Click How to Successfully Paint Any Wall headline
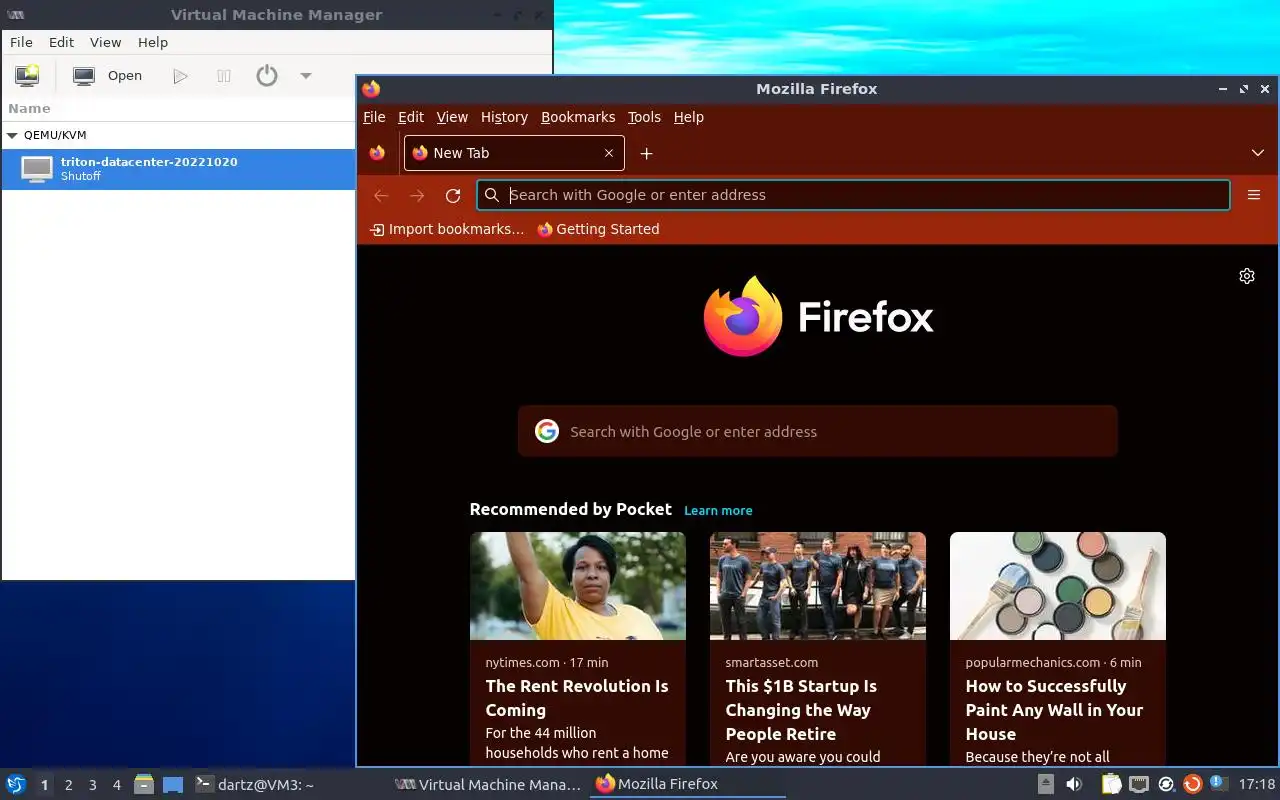The image size is (1280, 800). tap(1054, 710)
